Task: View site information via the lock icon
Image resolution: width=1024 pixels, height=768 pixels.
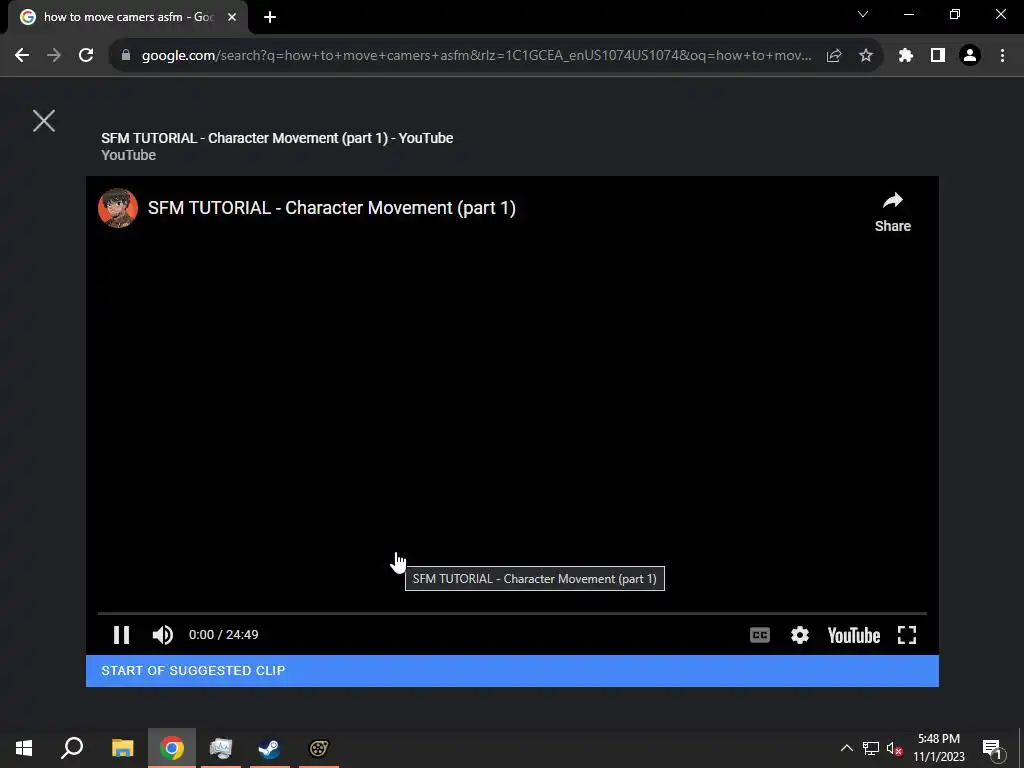Action: (x=126, y=56)
